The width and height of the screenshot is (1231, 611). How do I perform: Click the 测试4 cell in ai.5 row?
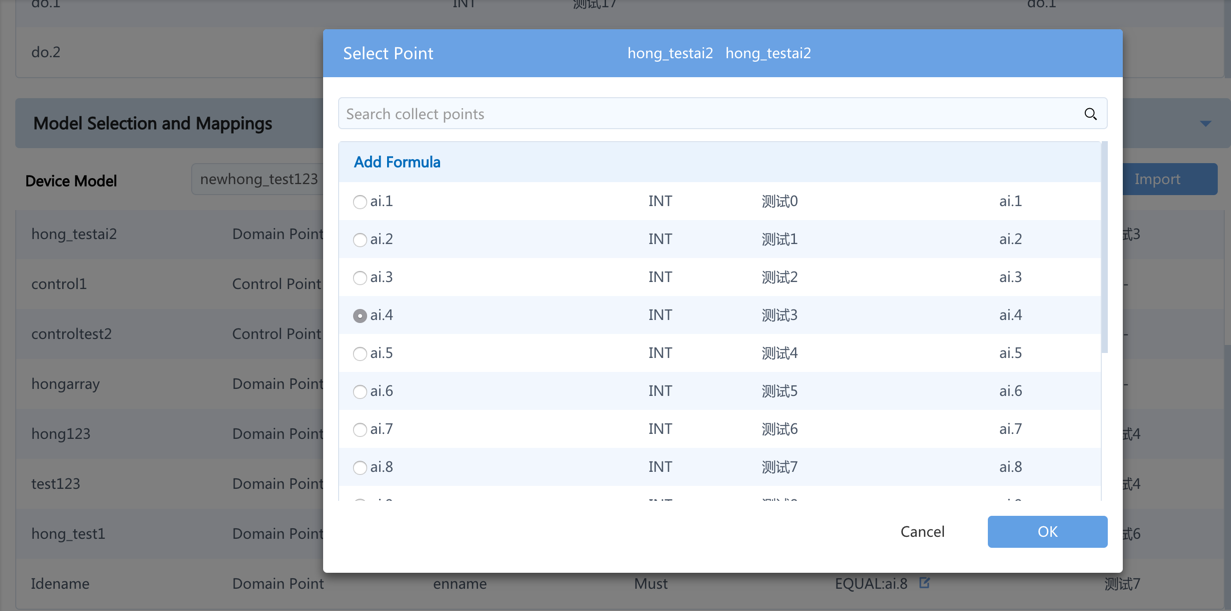pyautogui.click(x=779, y=353)
